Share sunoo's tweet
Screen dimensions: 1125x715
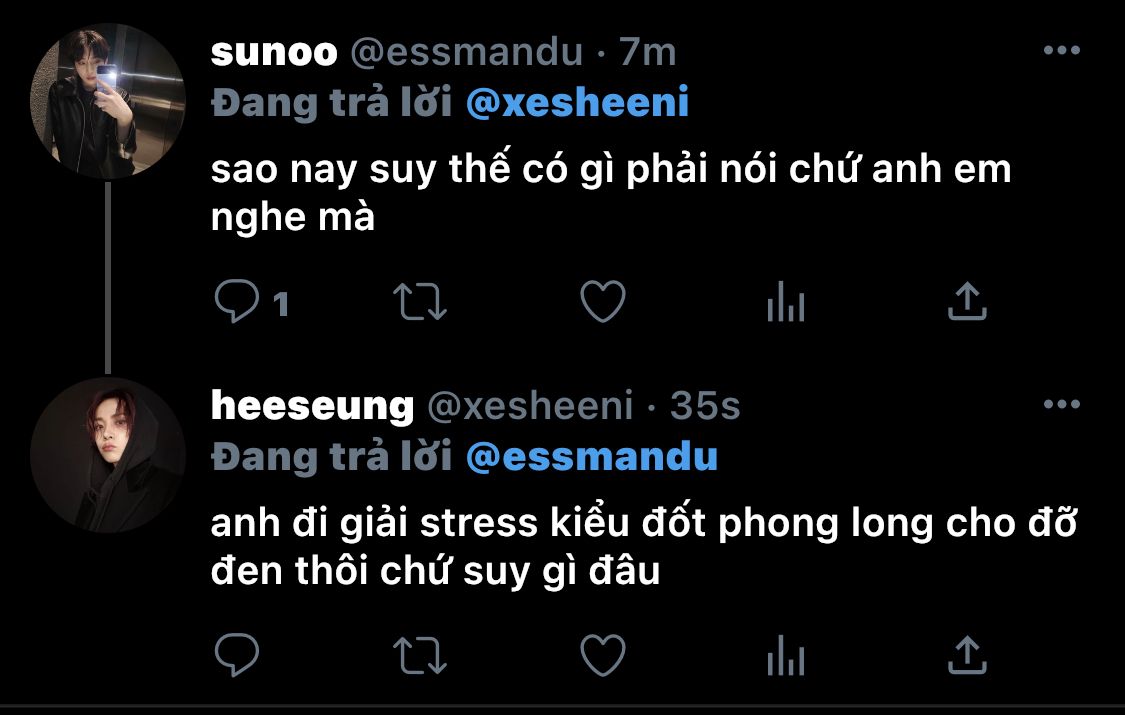967,300
